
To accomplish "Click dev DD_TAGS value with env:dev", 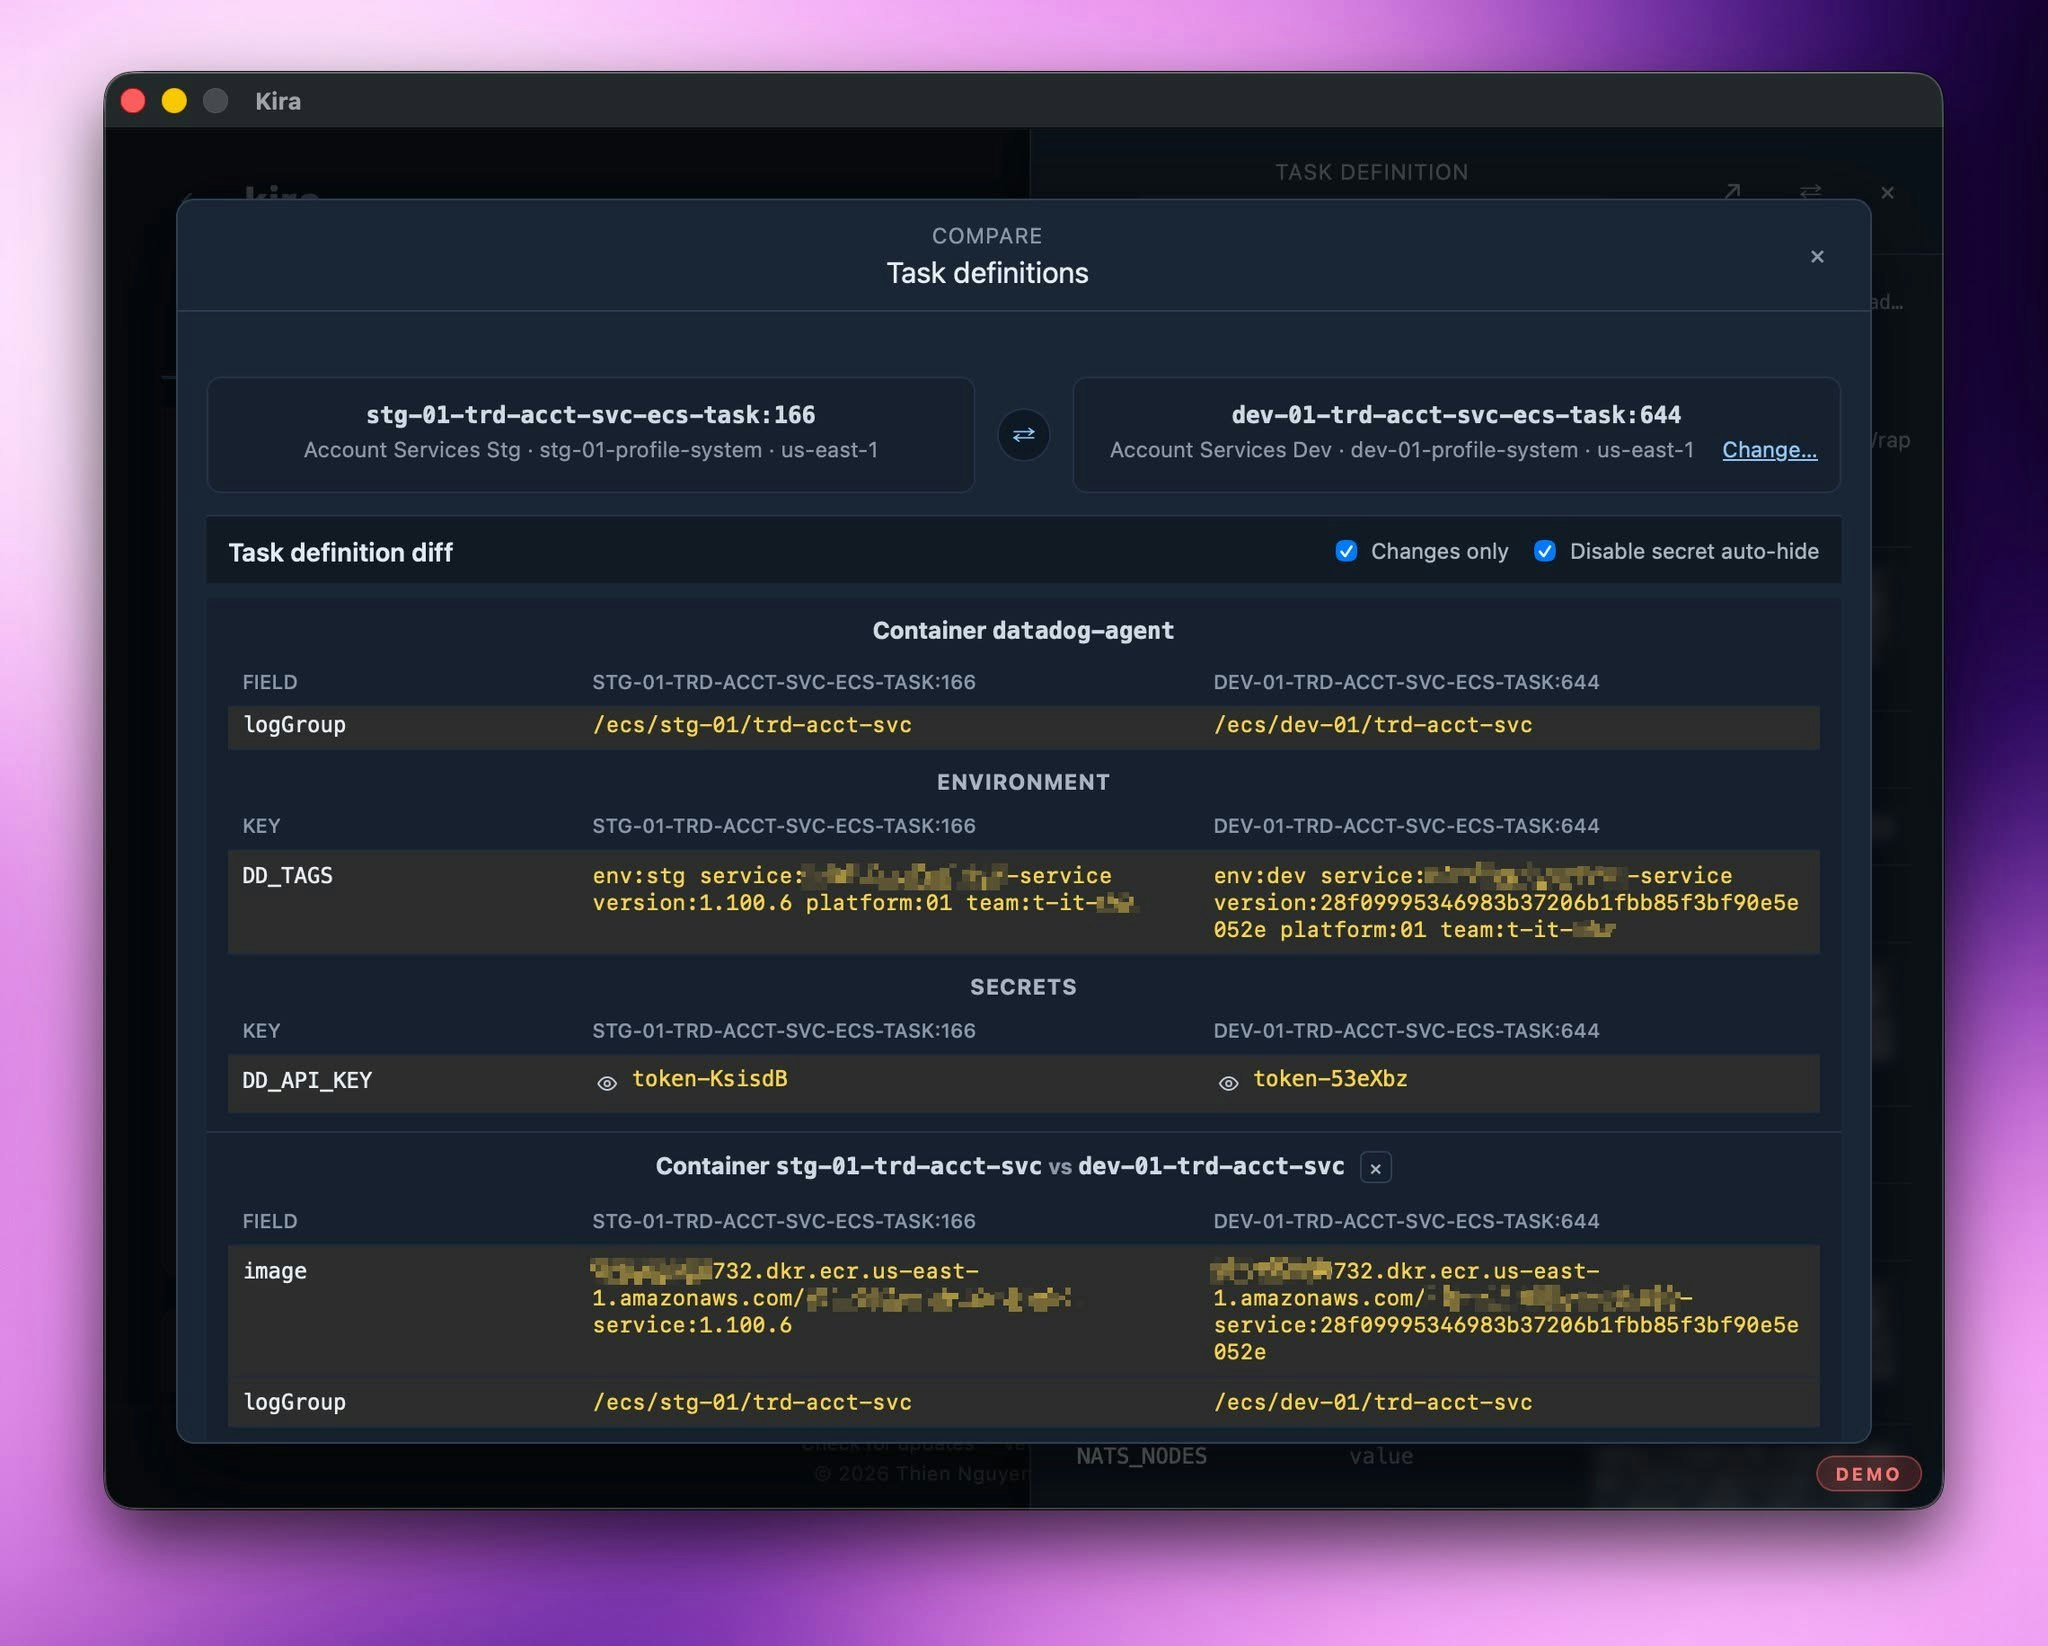I will (x=1506, y=903).
